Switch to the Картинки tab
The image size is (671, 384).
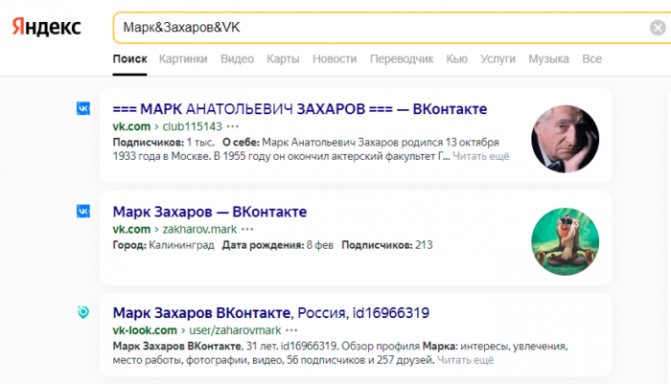pos(183,59)
